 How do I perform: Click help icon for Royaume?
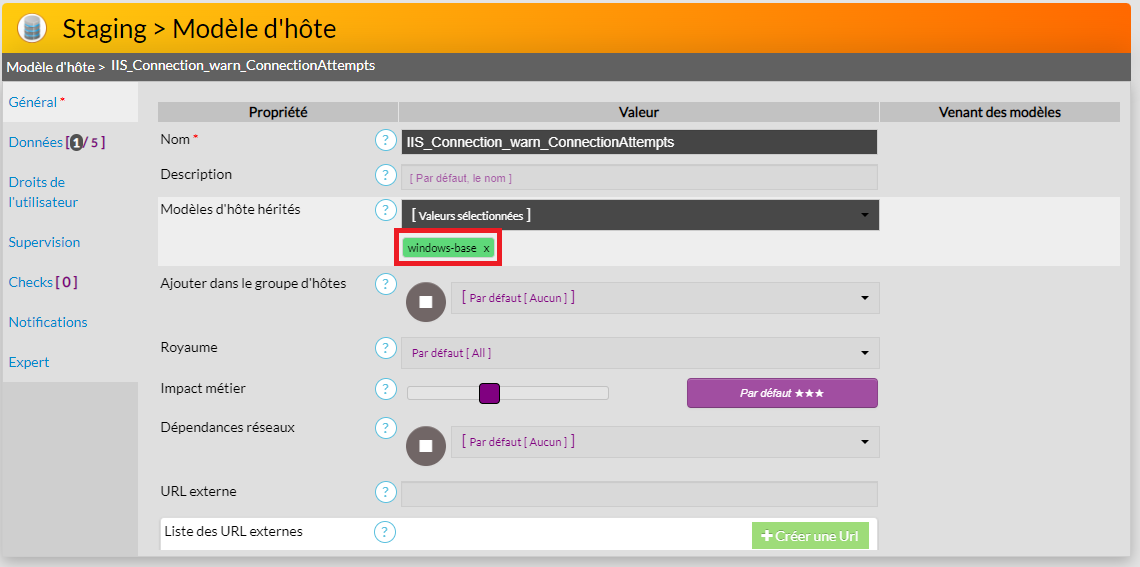click(x=385, y=349)
